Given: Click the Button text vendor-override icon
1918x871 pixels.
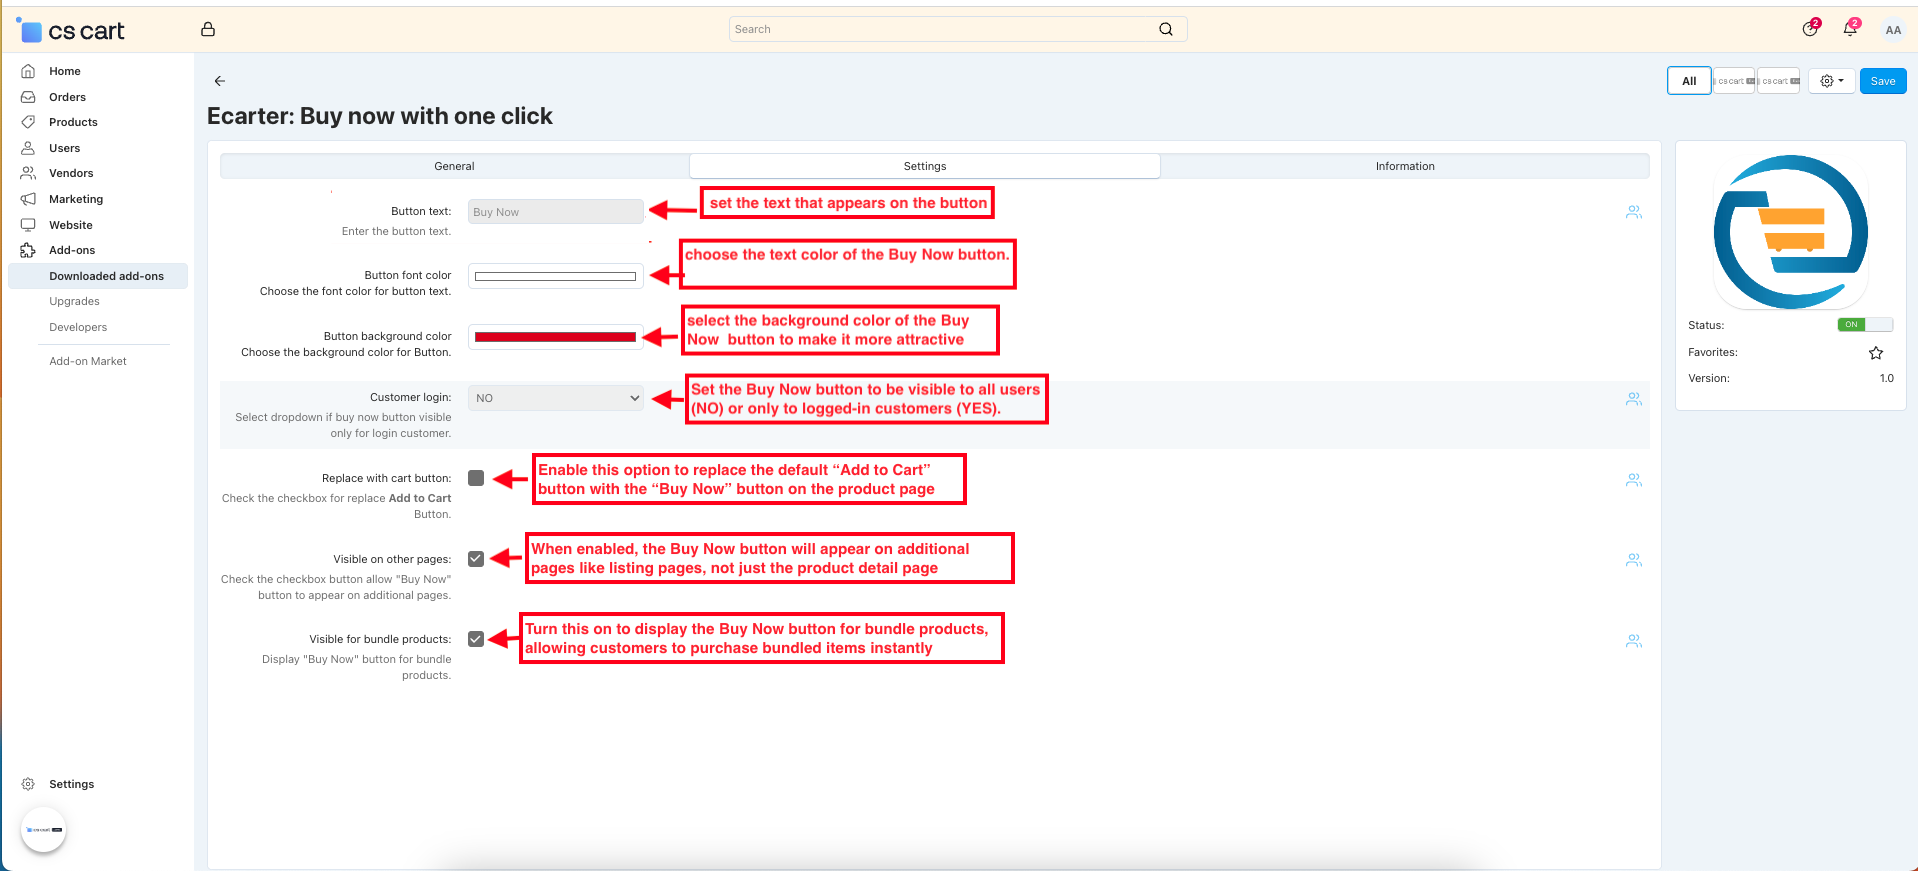Looking at the screenshot, I should pos(1633,212).
